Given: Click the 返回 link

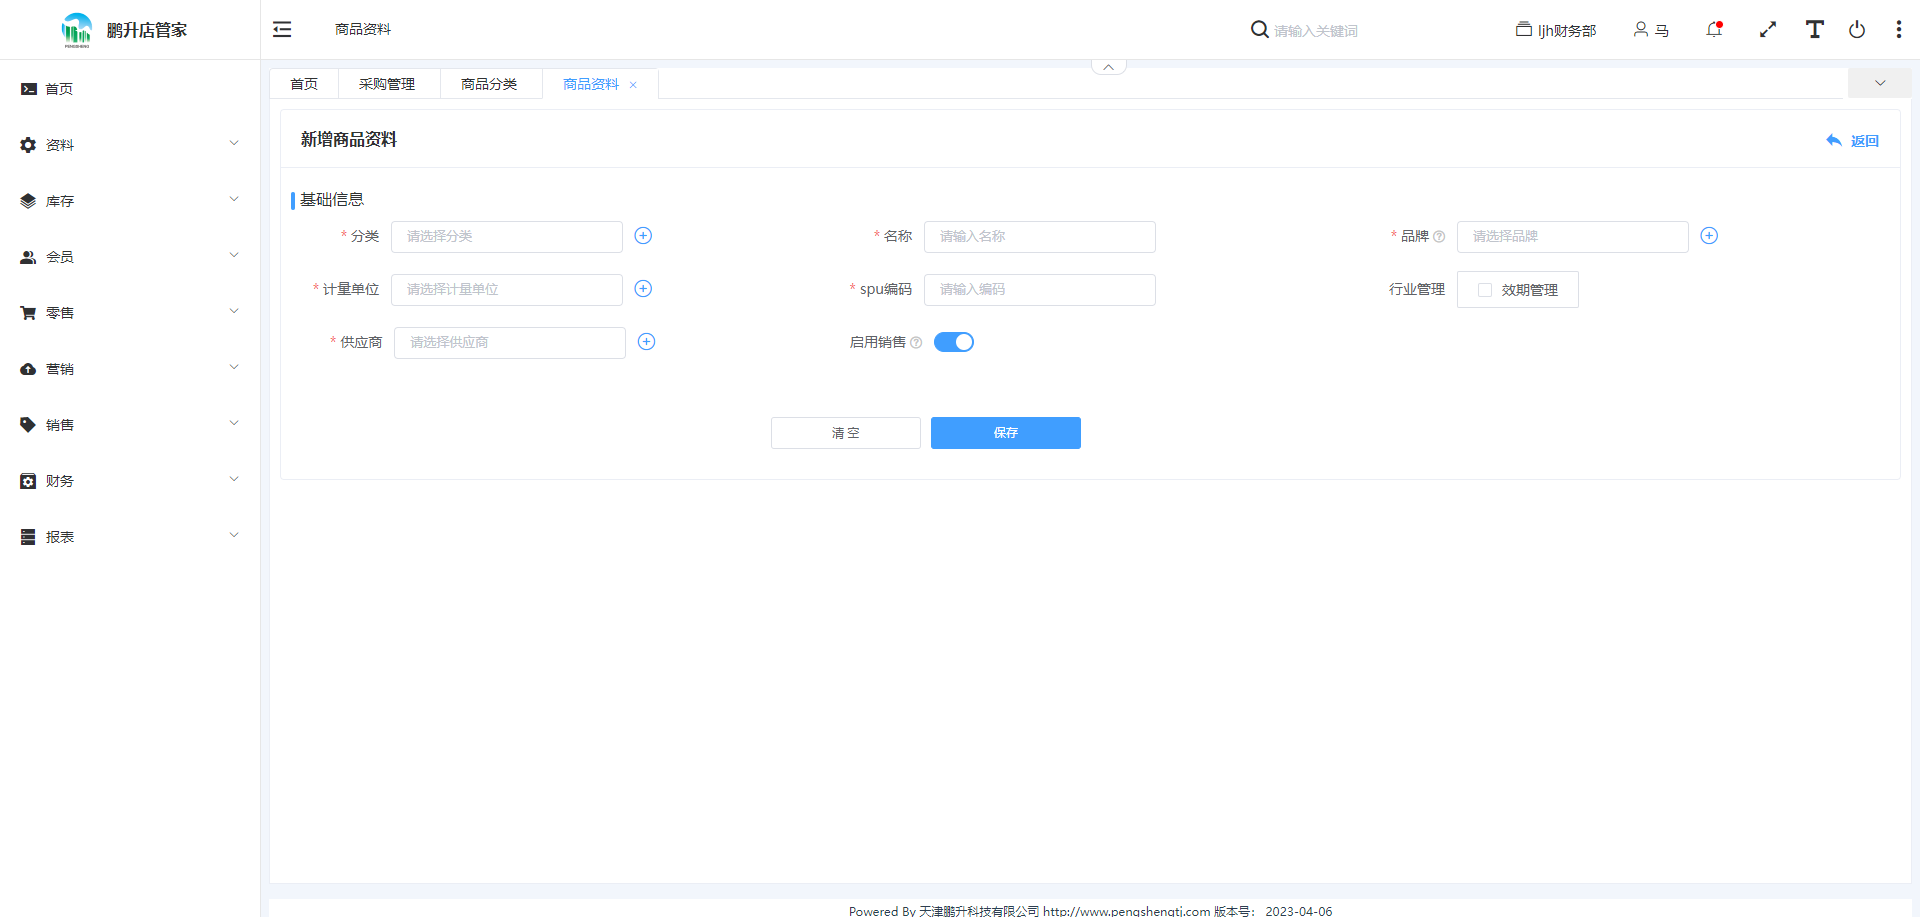Looking at the screenshot, I should [x=1853, y=141].
